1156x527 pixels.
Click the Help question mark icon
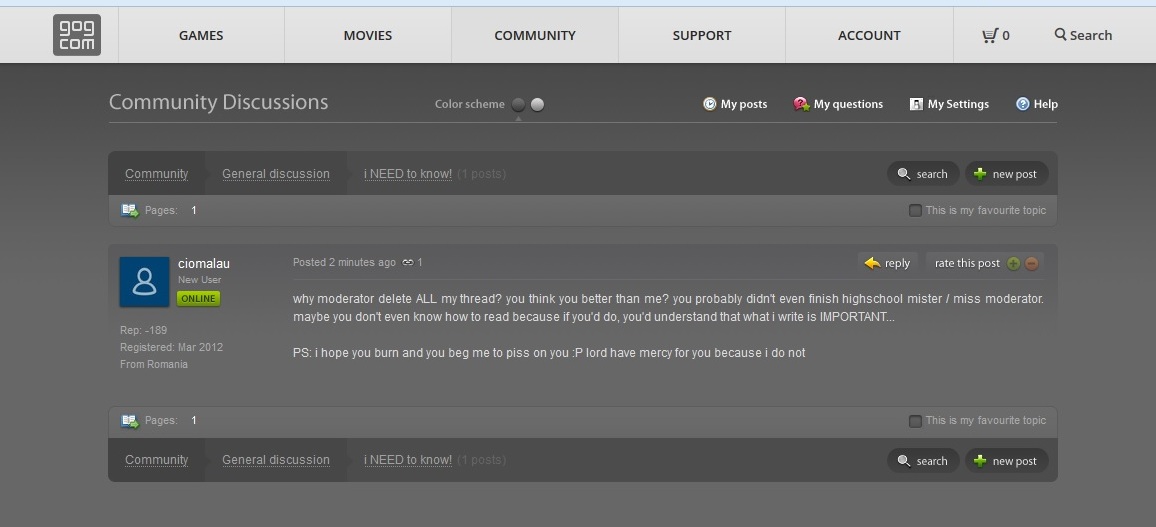tap(1023, 104)
